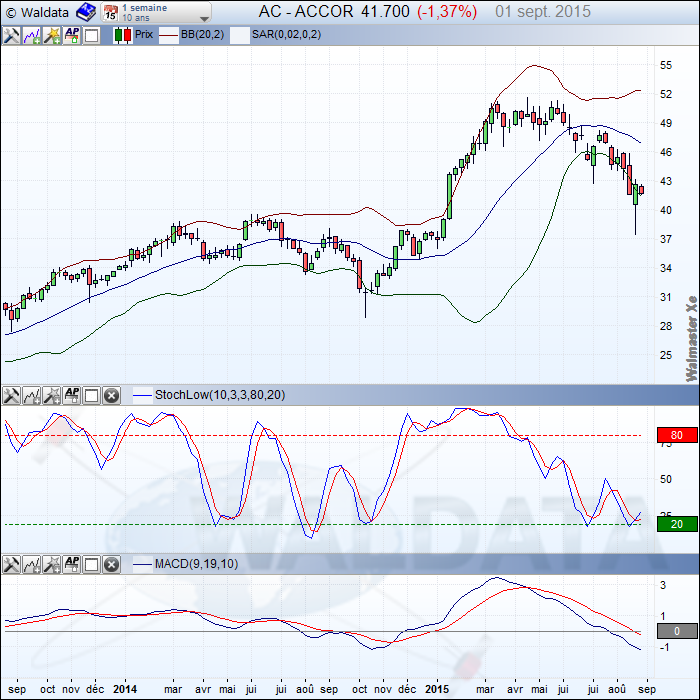The image size is (700, 700).
Task: Close the MACD indicator panel
Action: [111, 565]
